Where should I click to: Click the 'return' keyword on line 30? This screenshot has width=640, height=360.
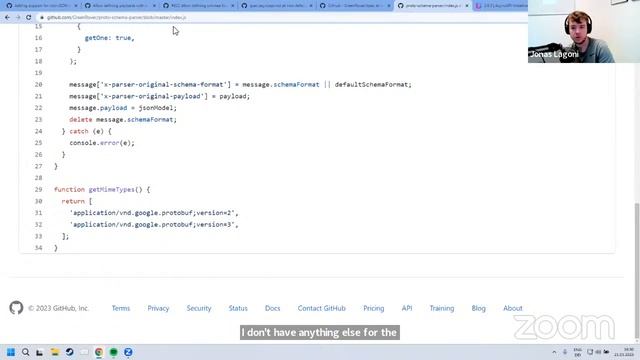(x=73, y=201)
